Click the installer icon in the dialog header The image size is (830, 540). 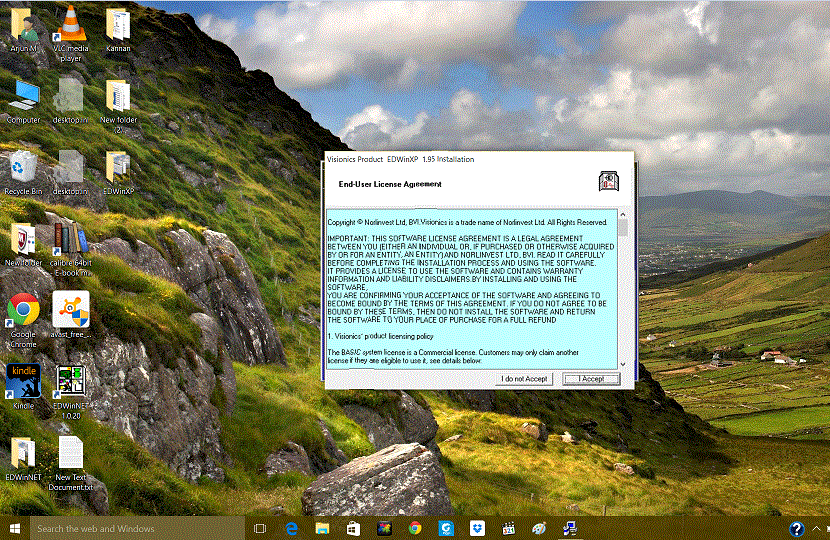click(609, 181)
